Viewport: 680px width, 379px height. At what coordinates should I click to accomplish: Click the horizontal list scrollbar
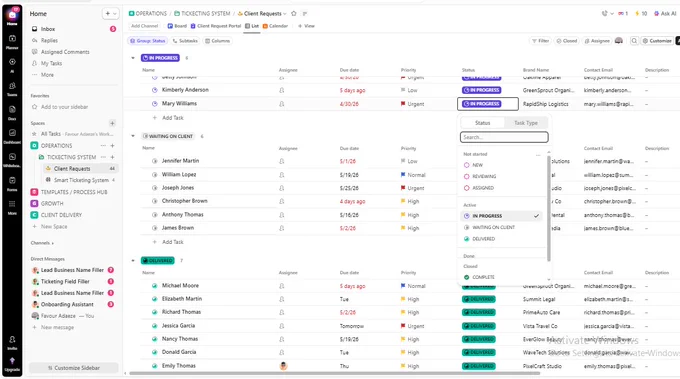pos(334,373)
